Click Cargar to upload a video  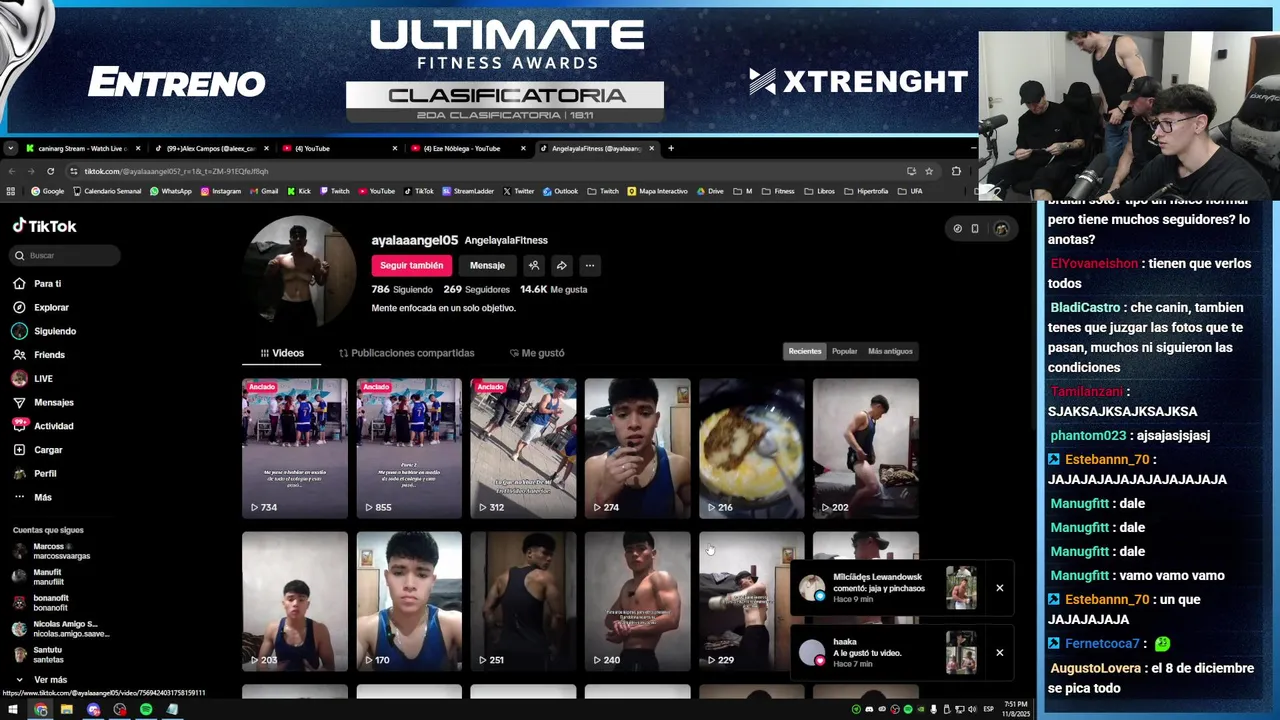[48, 450]
